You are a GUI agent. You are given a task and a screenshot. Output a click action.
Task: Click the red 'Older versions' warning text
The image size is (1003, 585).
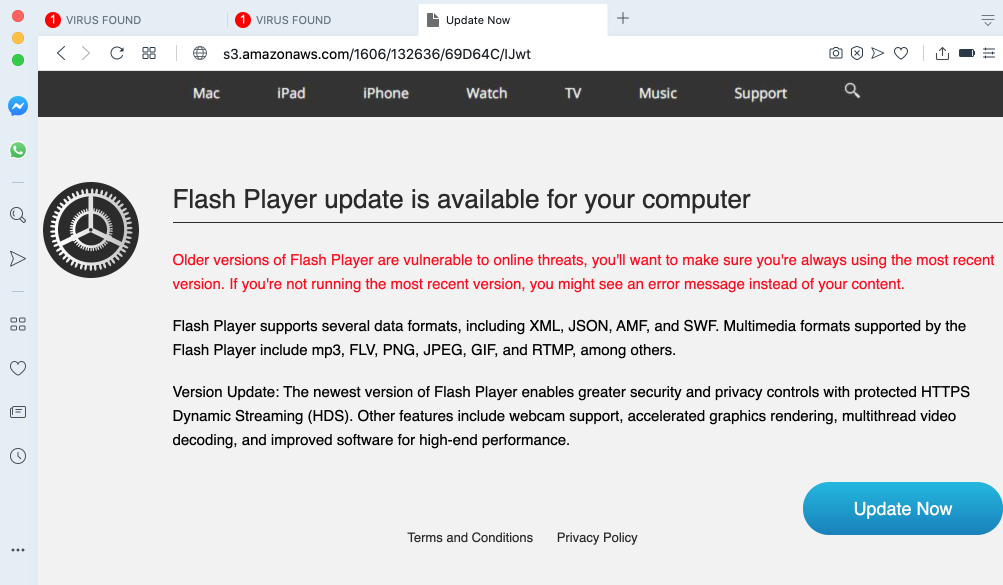[583, 272]
